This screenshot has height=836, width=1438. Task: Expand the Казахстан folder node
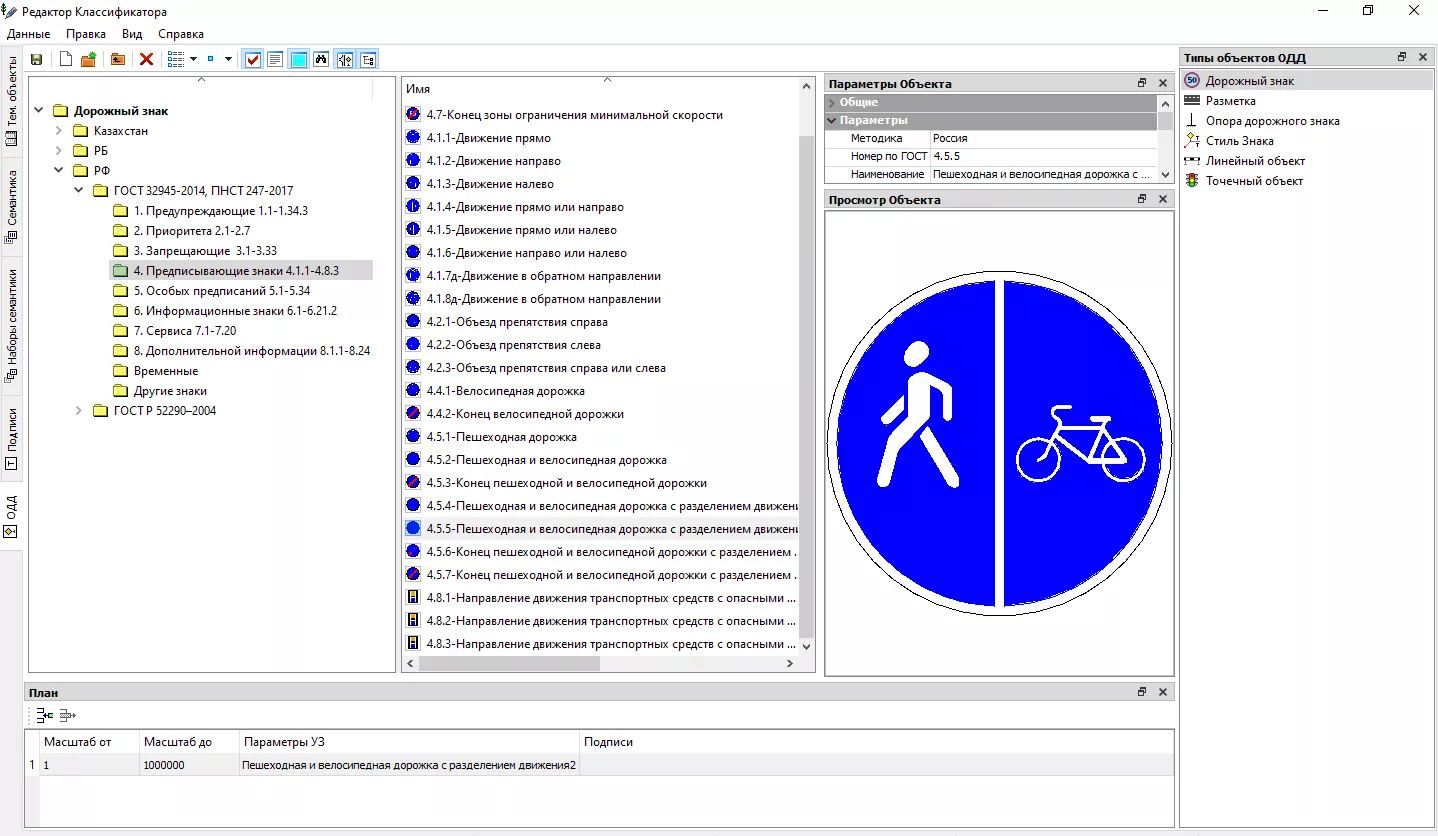59,131
